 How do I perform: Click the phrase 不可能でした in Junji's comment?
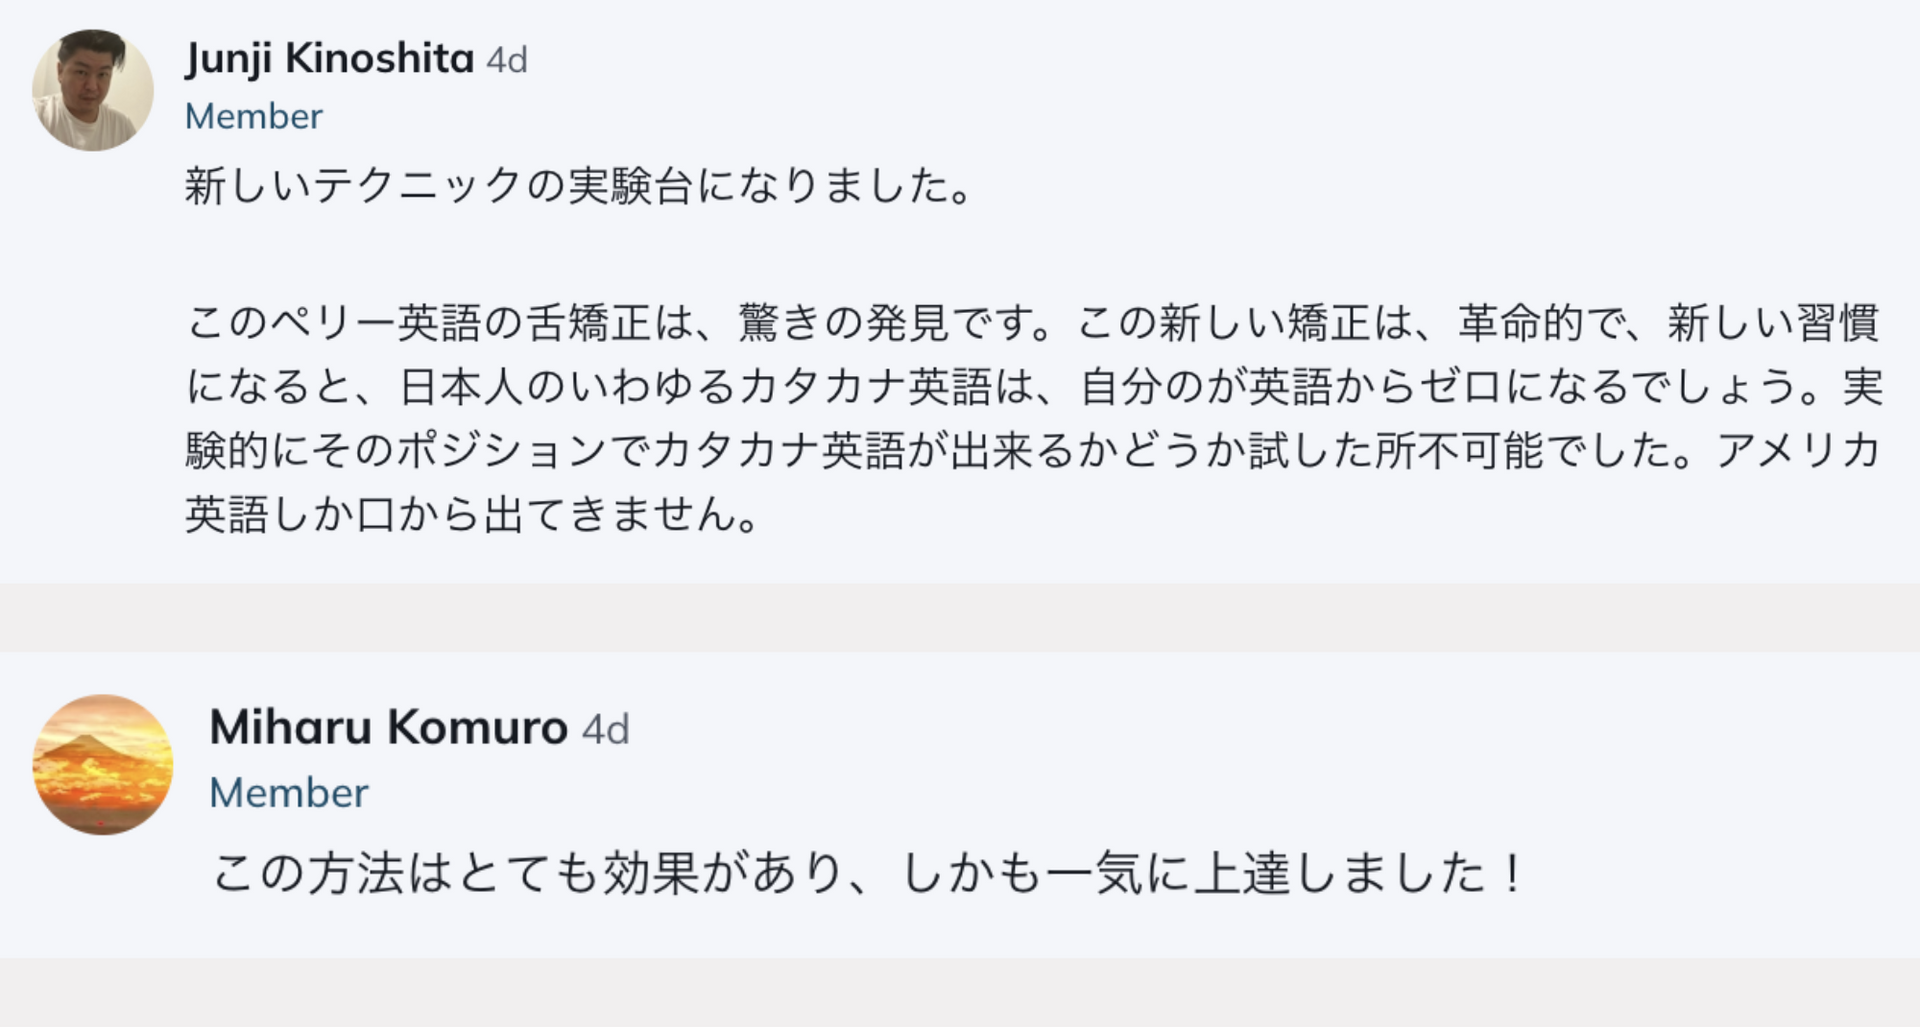pyautogui.click(x=1544, y=451)
